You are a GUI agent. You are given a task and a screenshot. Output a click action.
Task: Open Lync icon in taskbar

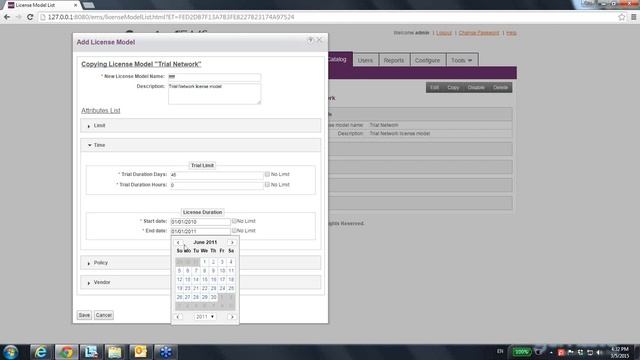[x=91, y=352]
